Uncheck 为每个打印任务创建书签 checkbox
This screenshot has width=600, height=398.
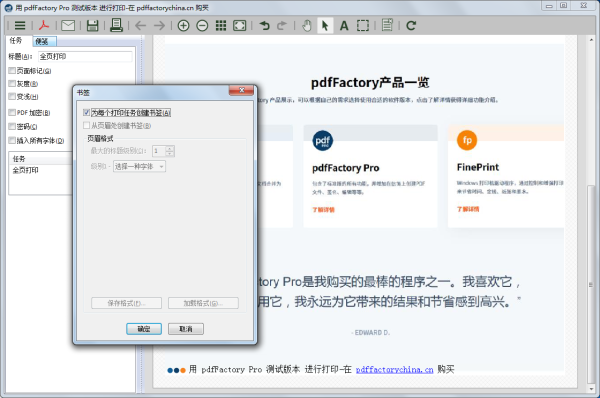[x=86, y=113]
